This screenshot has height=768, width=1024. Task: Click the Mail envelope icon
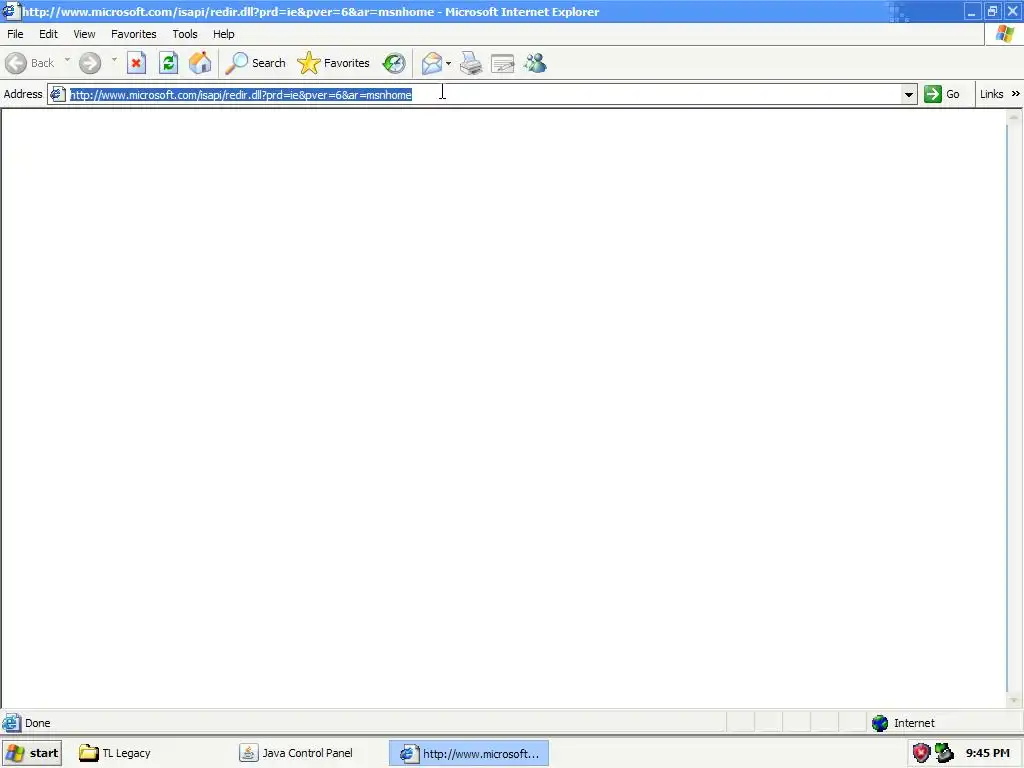click(431, 63)
